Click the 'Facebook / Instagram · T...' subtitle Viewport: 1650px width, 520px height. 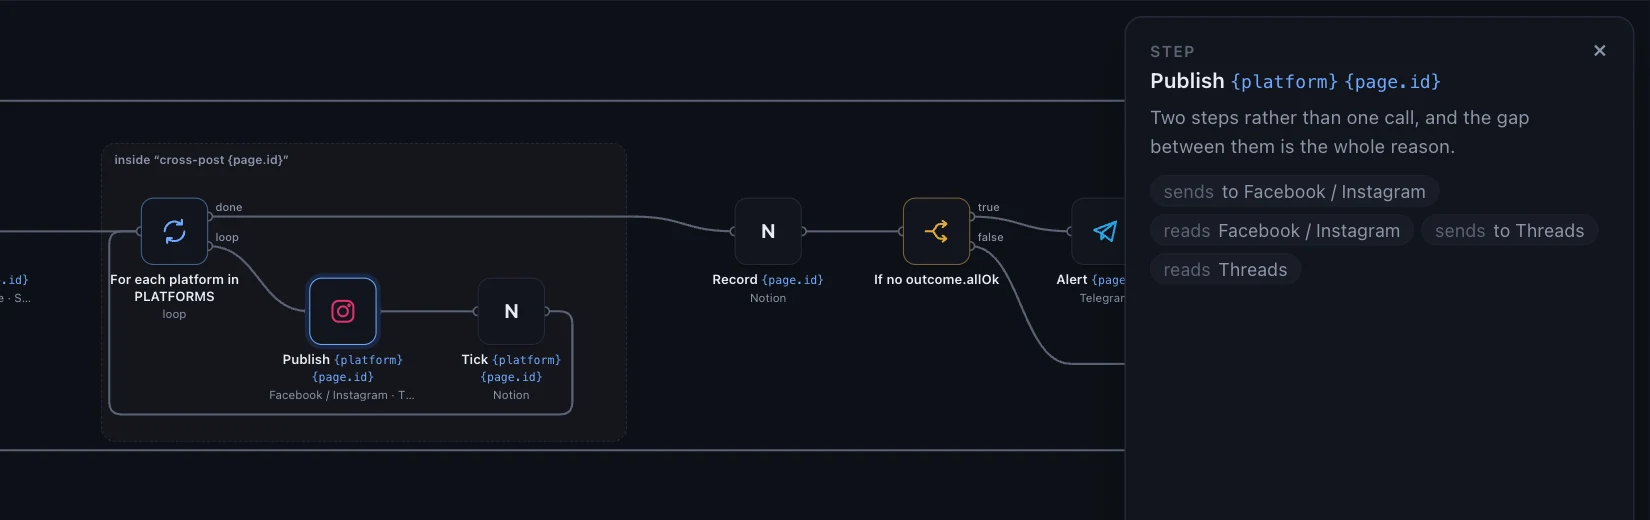coord(342,395)
